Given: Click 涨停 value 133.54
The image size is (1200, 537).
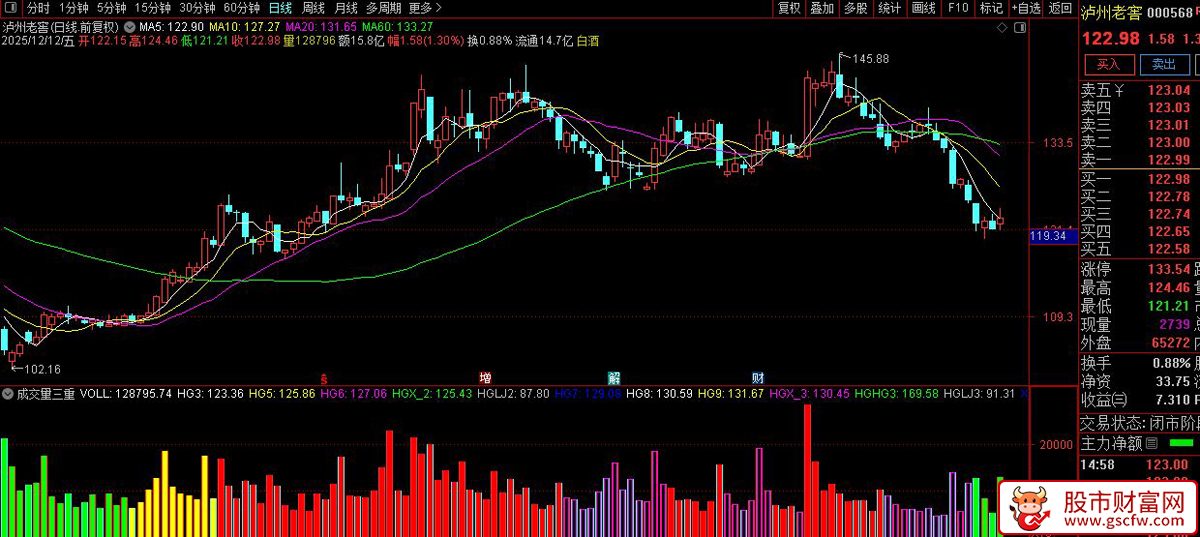Looking at the screenshot, I should click(x=1168, y=269).
